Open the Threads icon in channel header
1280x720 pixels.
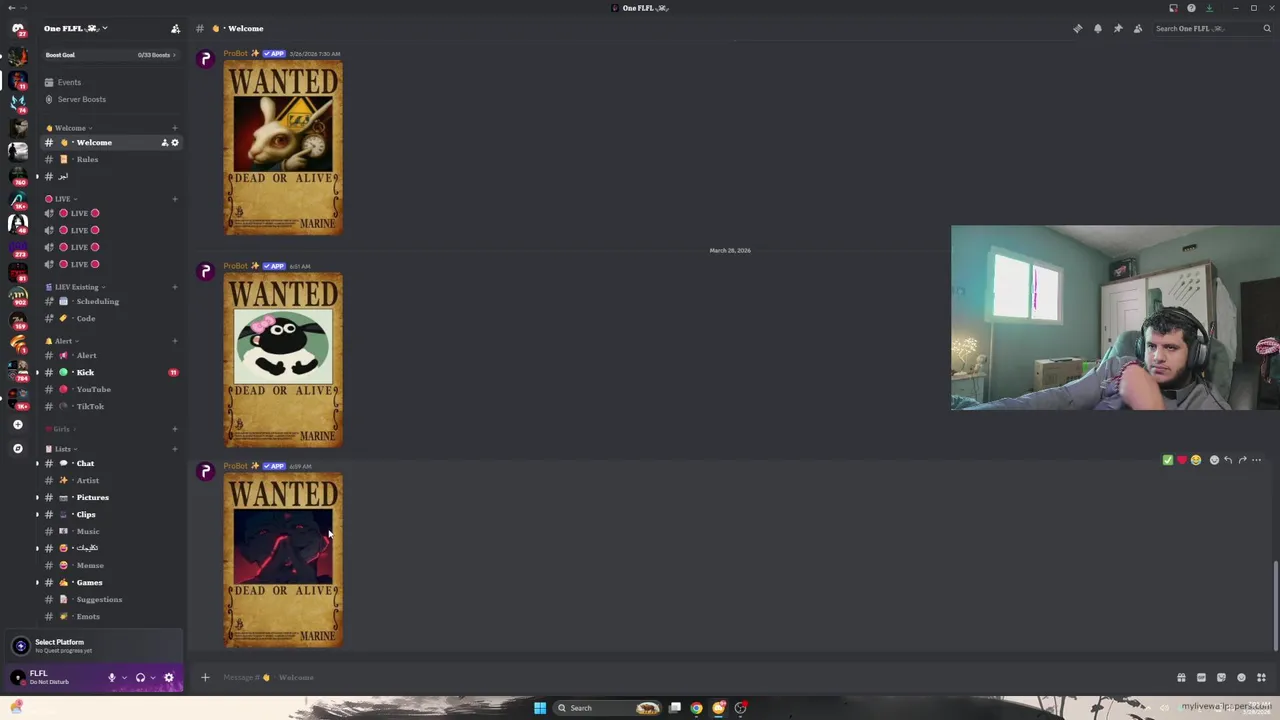coord(1077,28)
